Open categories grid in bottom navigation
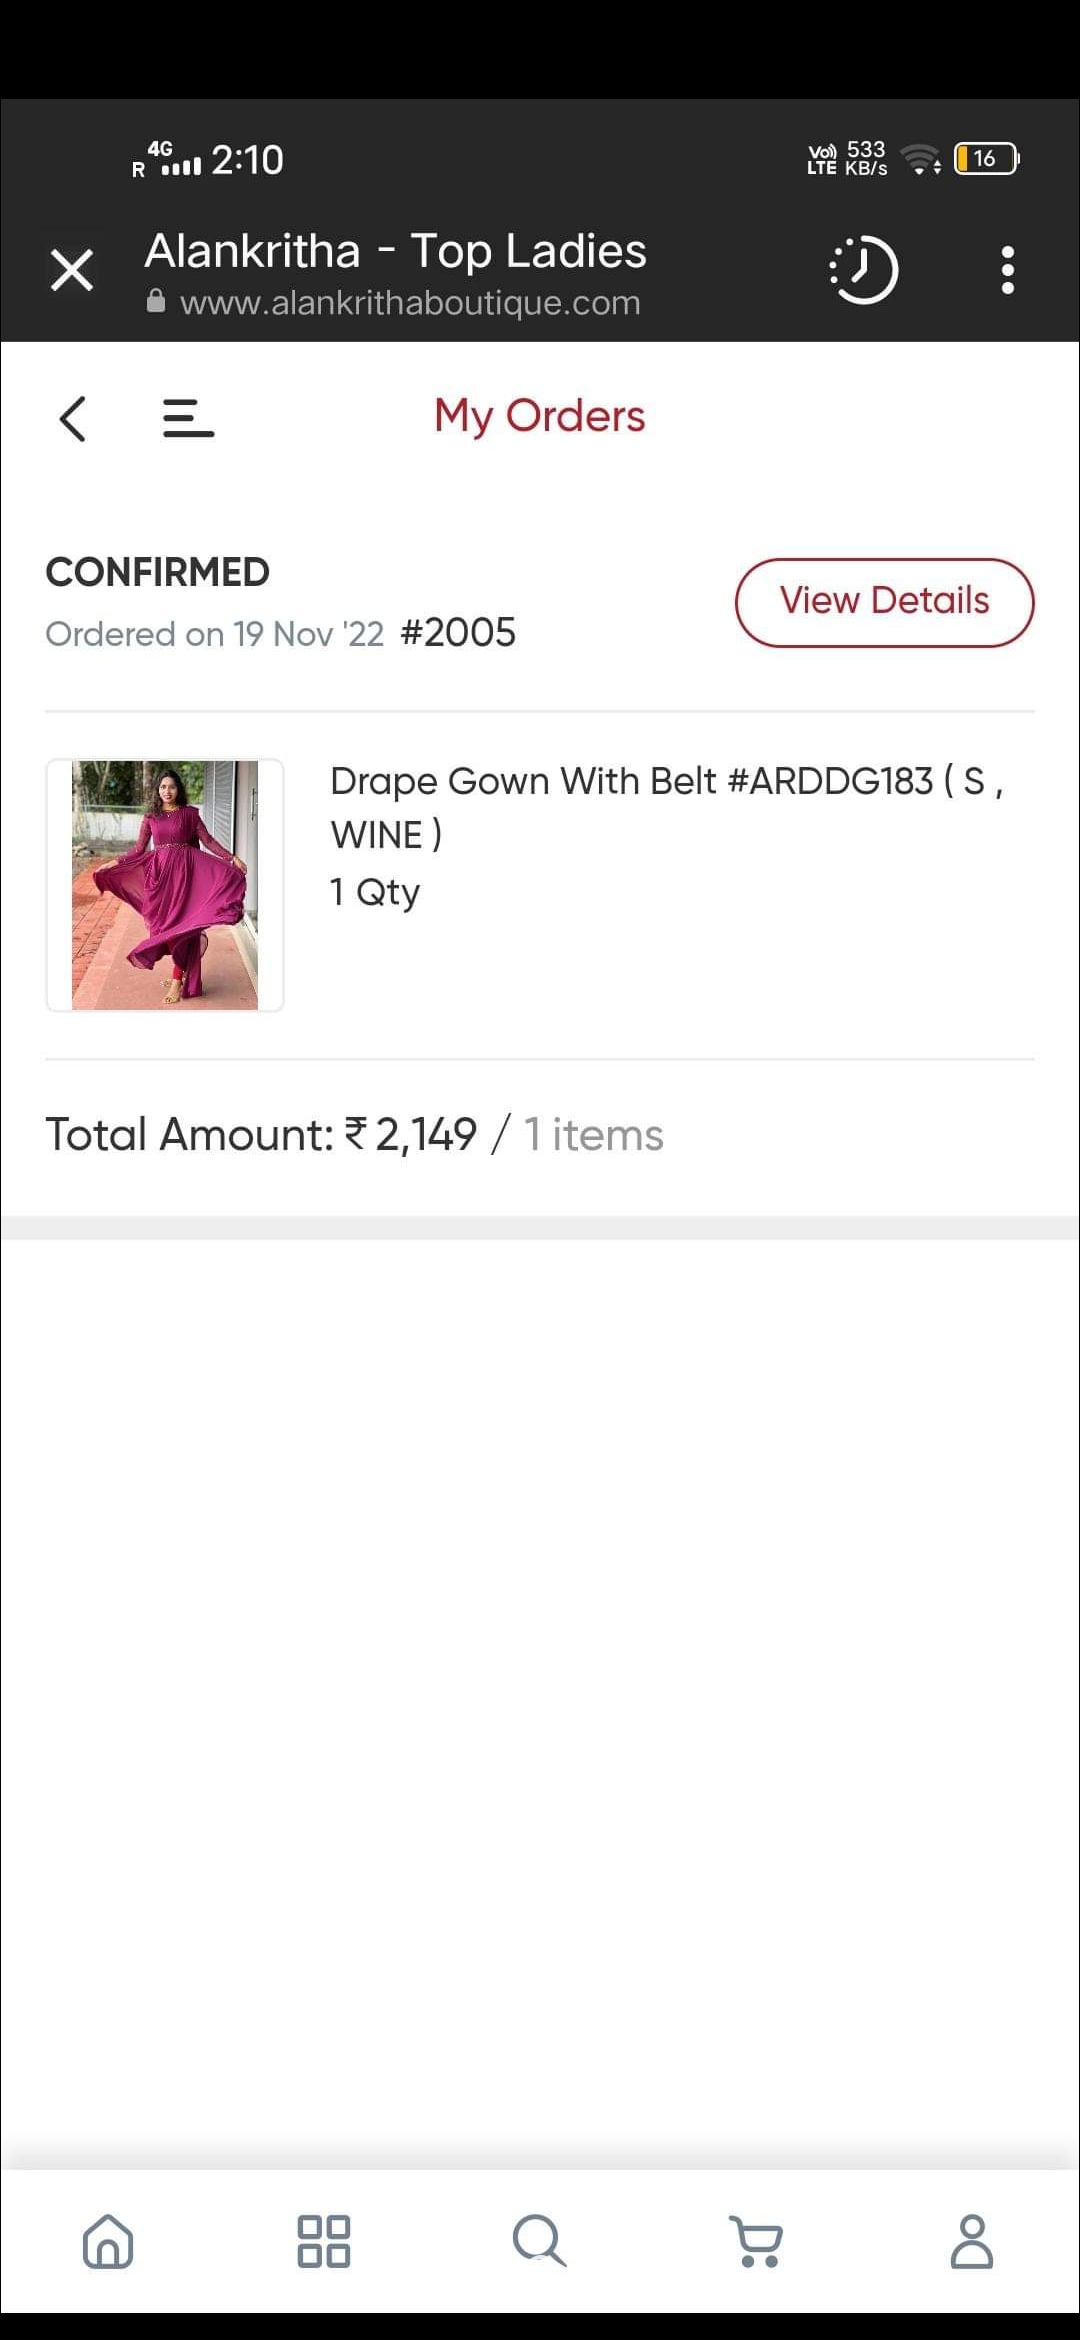Viewport: 1080px width, 2340px height. coord(324,2240)
